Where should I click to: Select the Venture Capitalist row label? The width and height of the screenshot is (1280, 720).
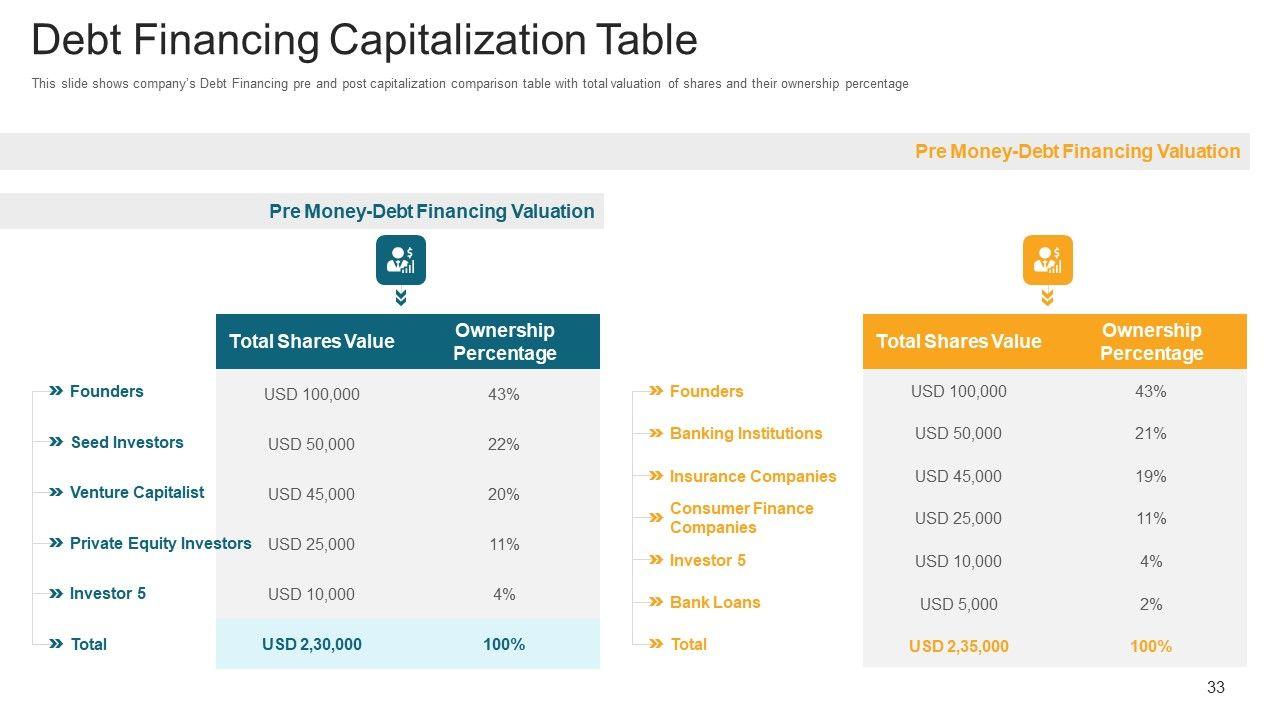pos(137,492)
